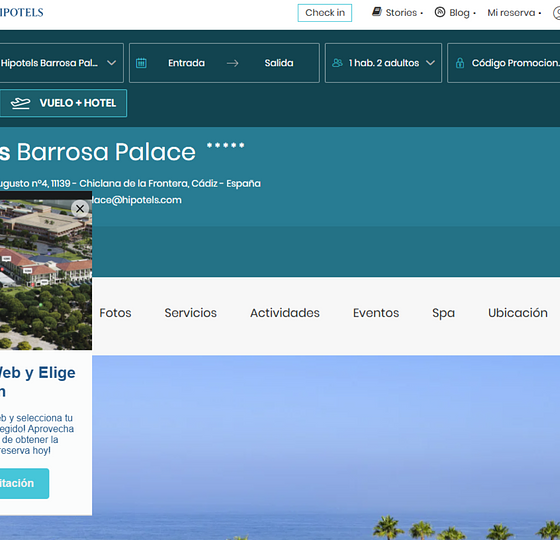Click the calendar icon in date field
The height and width of the screenshot is (540, 560).
(x=141, y=63)
